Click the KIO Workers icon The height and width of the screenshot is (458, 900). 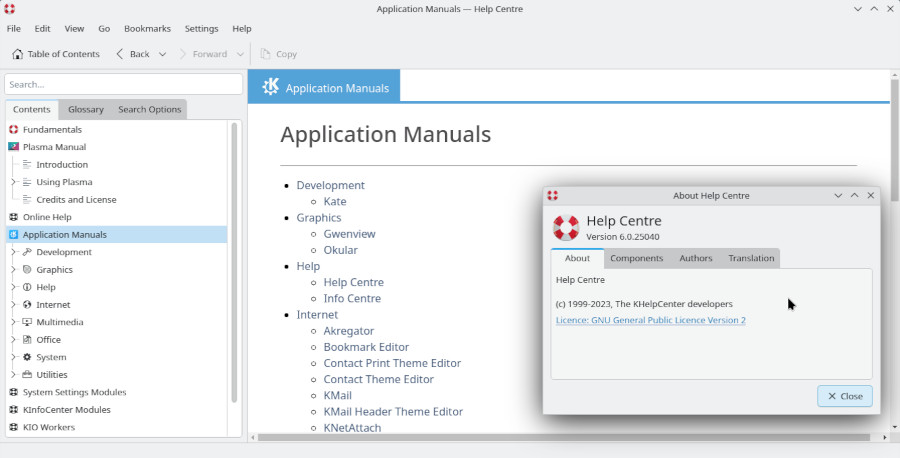pos(14,428)
